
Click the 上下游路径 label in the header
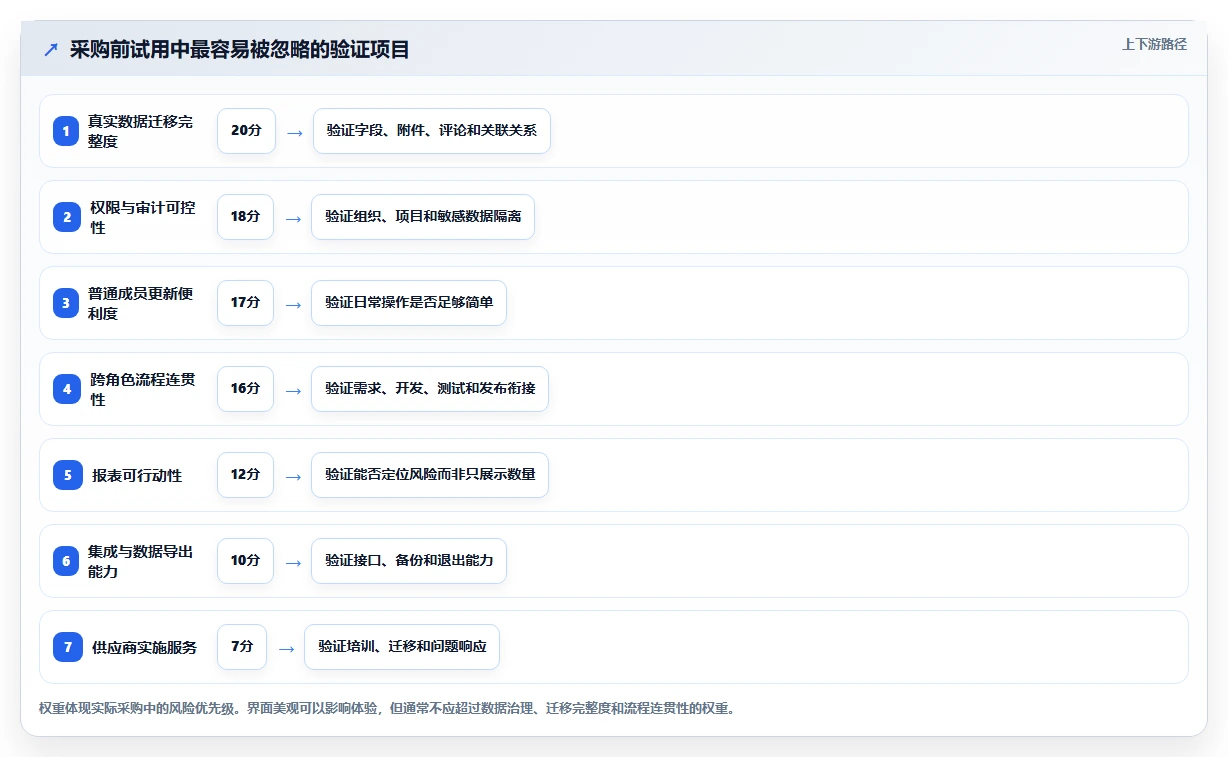[x=1154, y=44]
